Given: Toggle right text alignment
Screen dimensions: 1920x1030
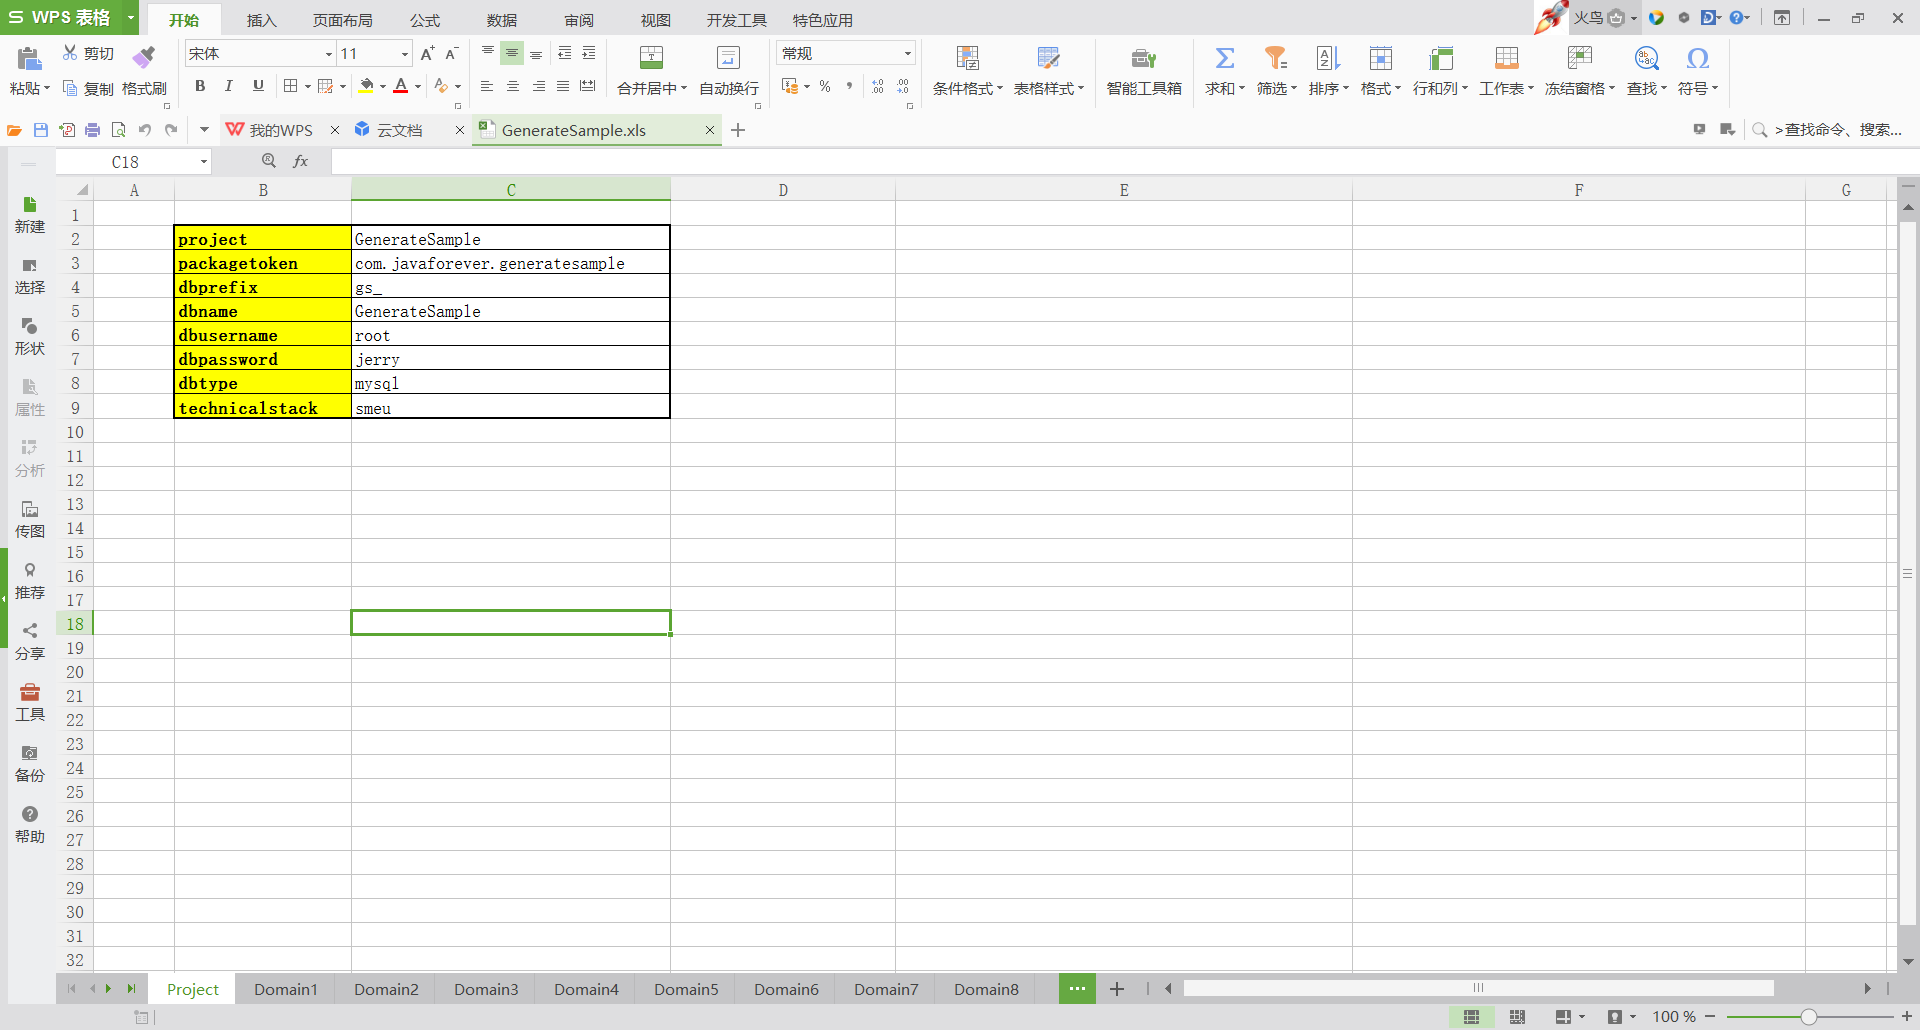Looking at the screenshot, I should 538,87.
